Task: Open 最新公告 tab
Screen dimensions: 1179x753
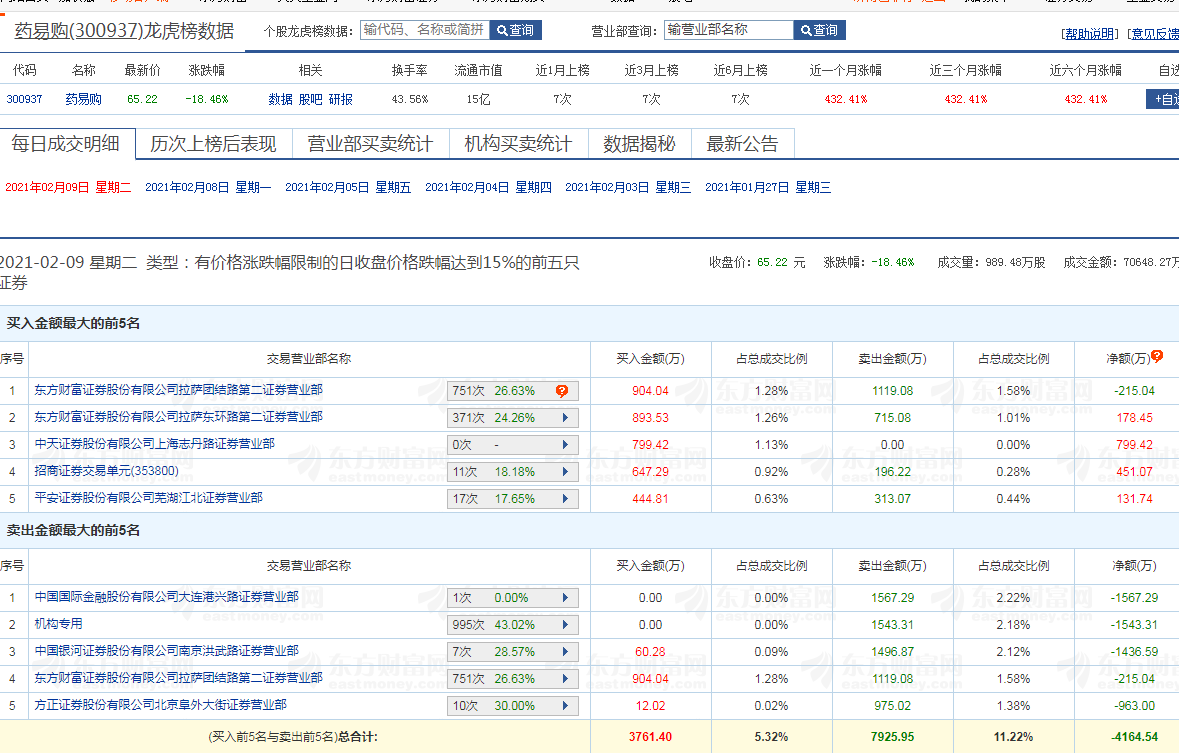Action: (x=742, y=144)
